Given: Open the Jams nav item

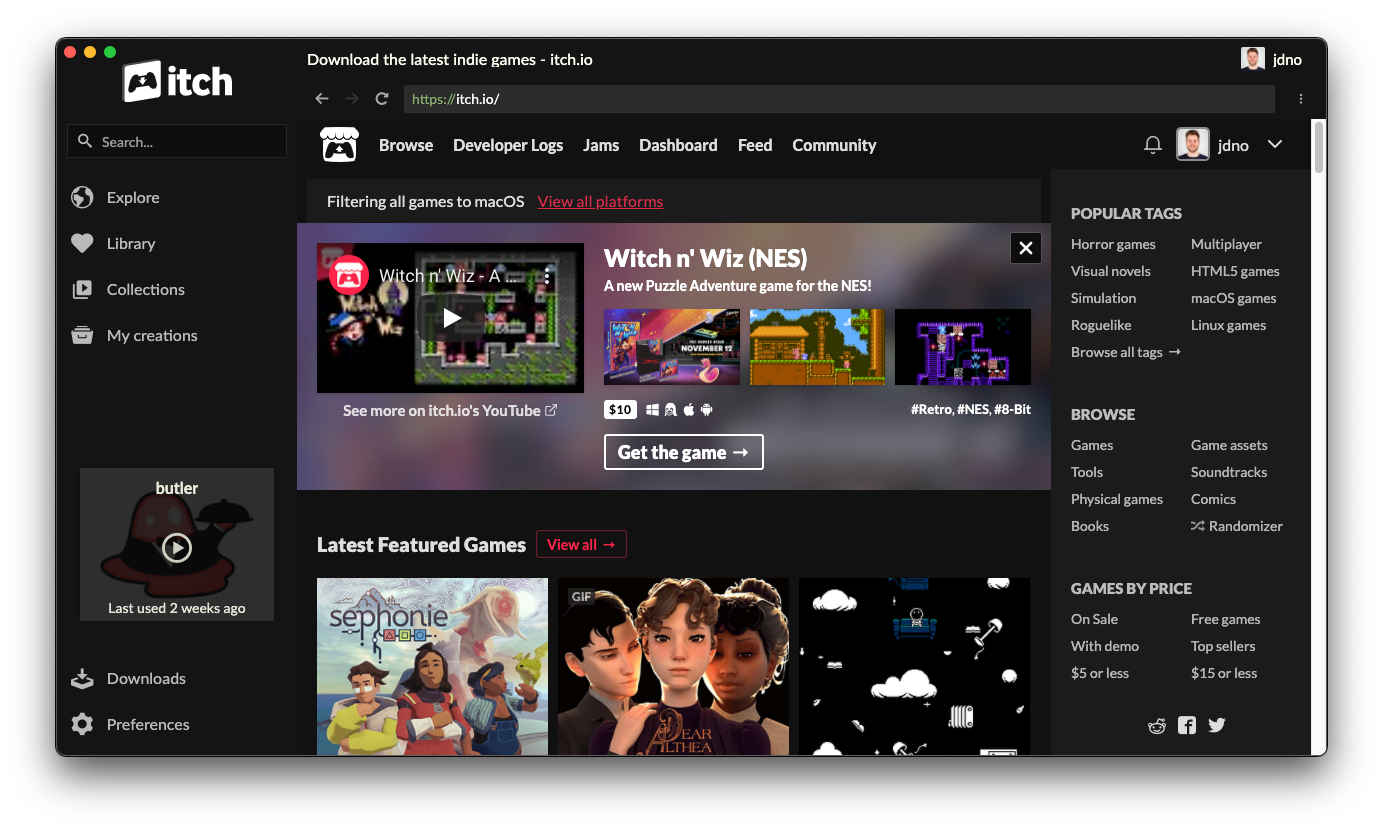Looking at the screenshot, I should (601, 145).
